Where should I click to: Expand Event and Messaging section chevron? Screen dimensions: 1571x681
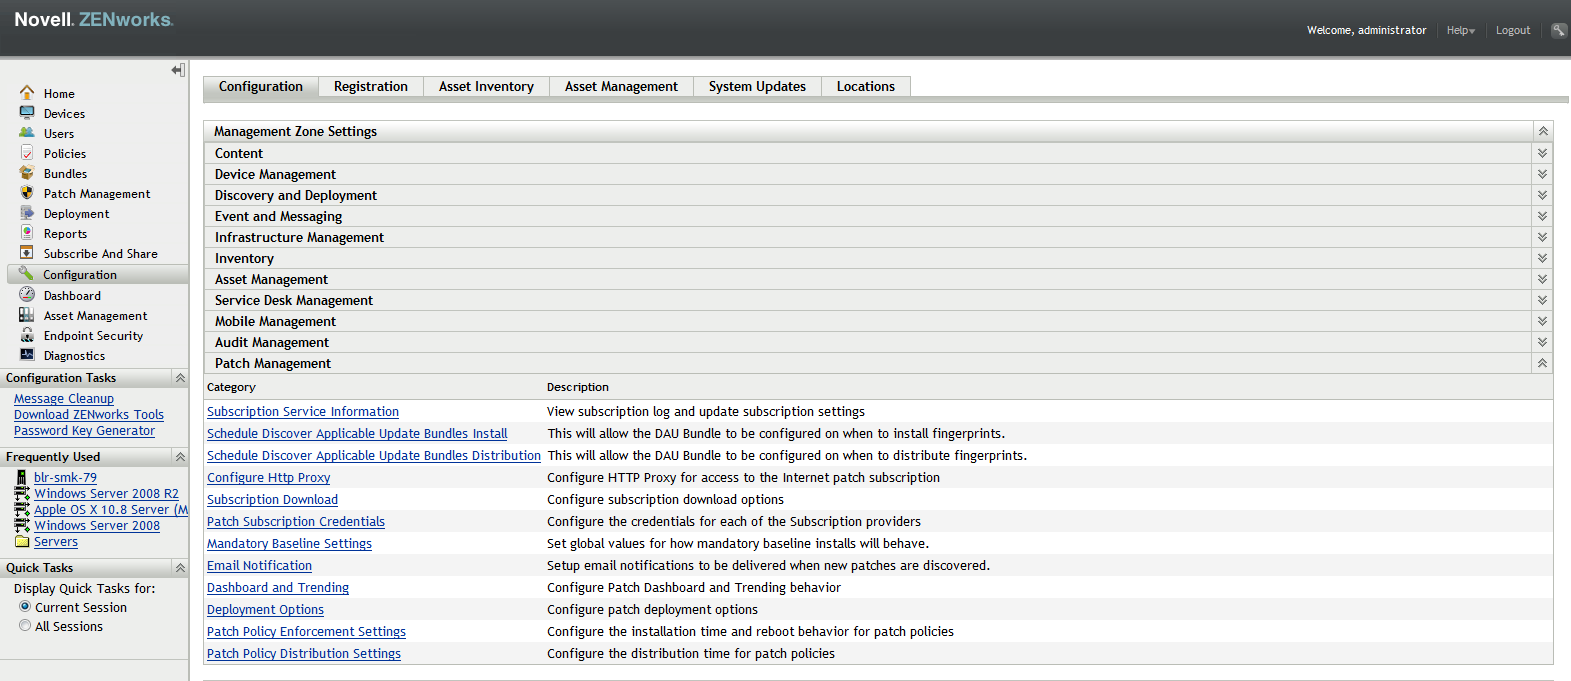(1543, 216)
